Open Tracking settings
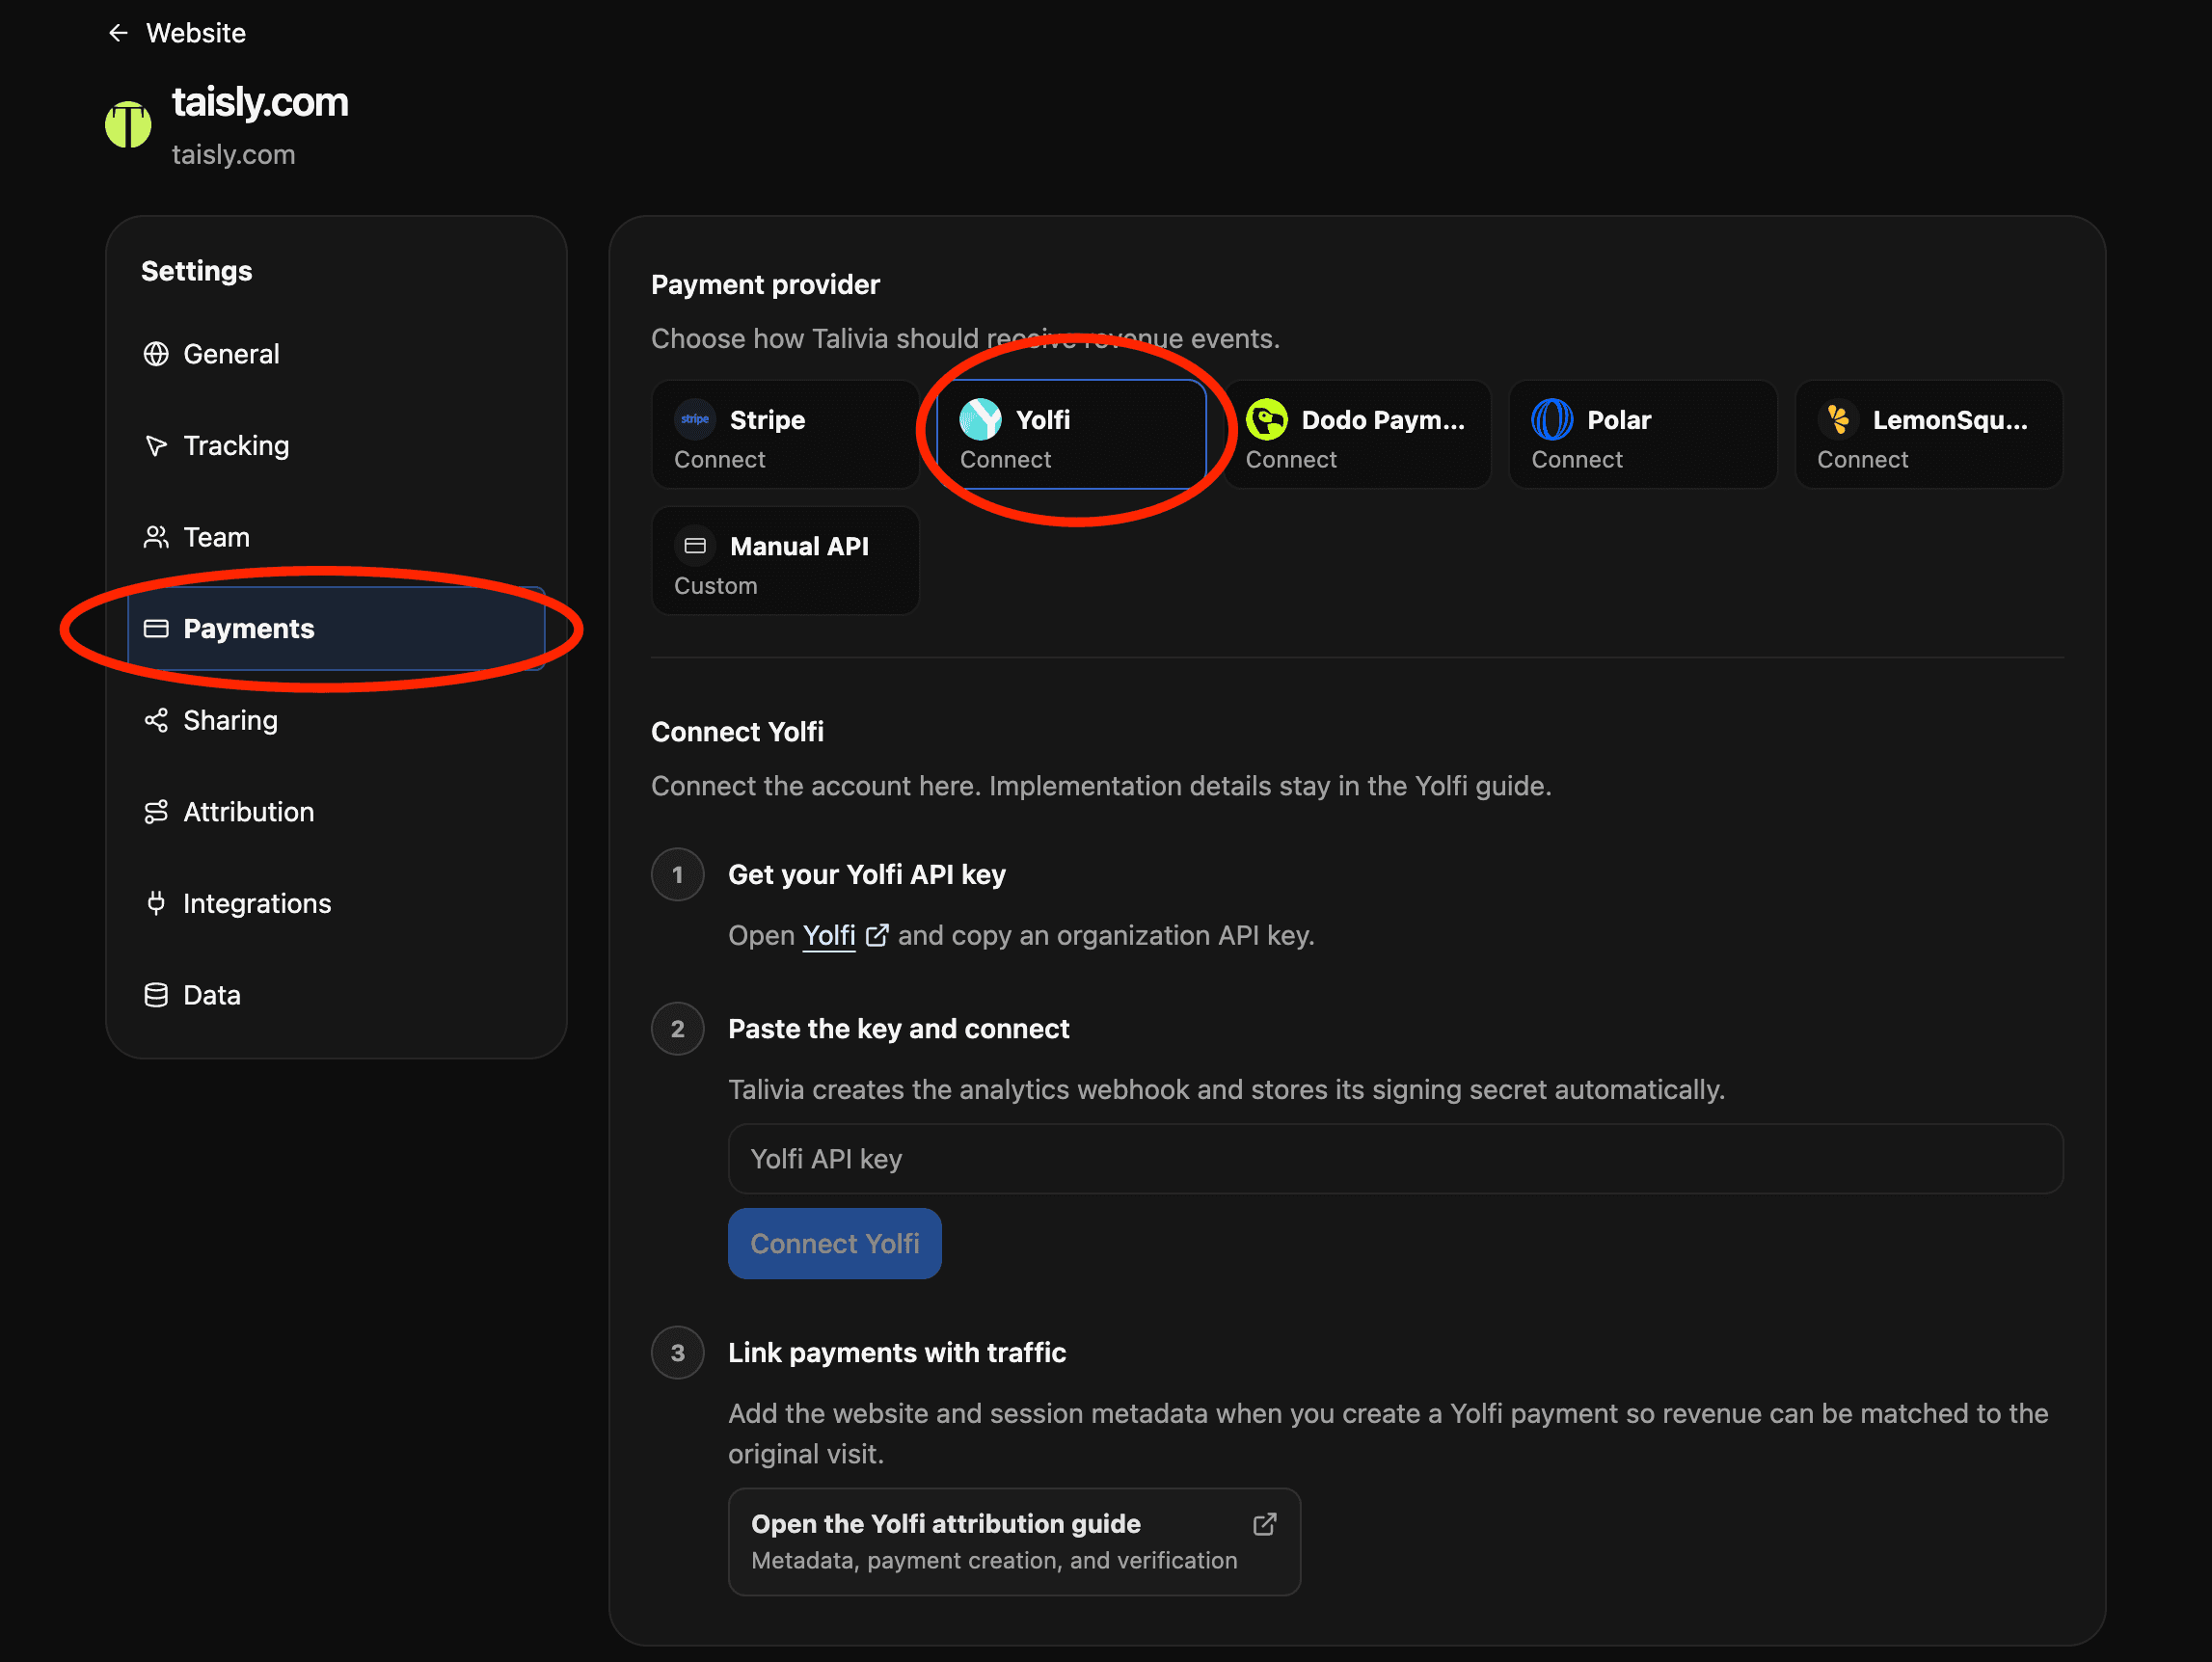2212x1662 pixels. point(336,446)
